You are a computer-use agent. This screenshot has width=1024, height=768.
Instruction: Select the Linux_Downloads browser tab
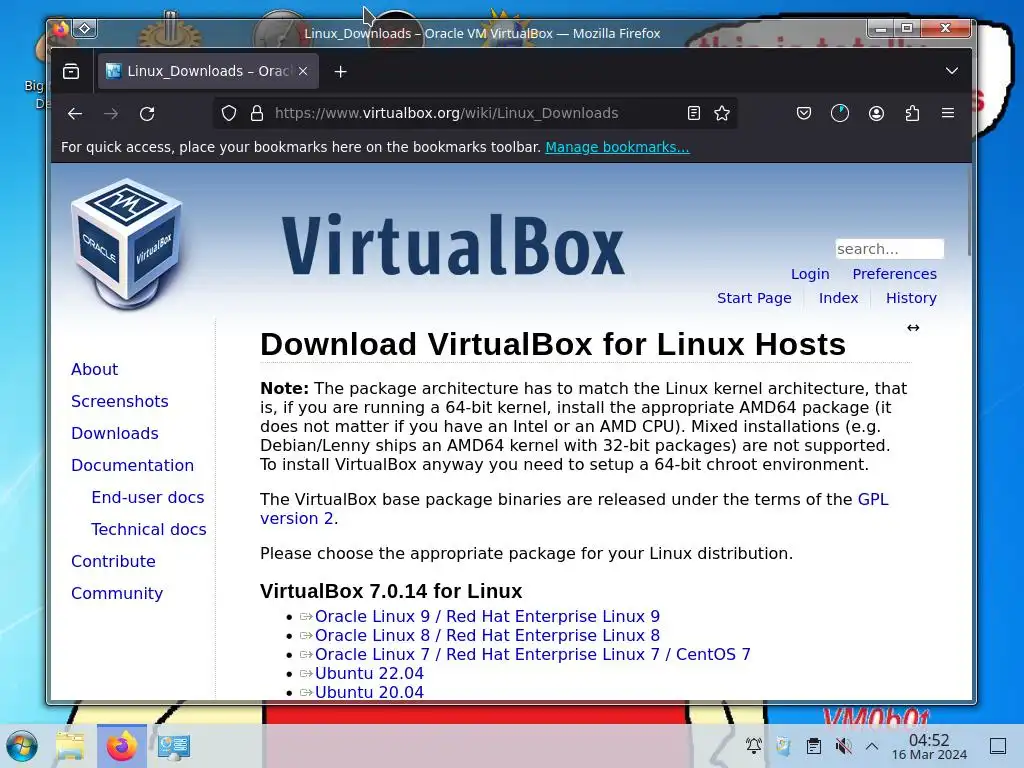[208, 71]
